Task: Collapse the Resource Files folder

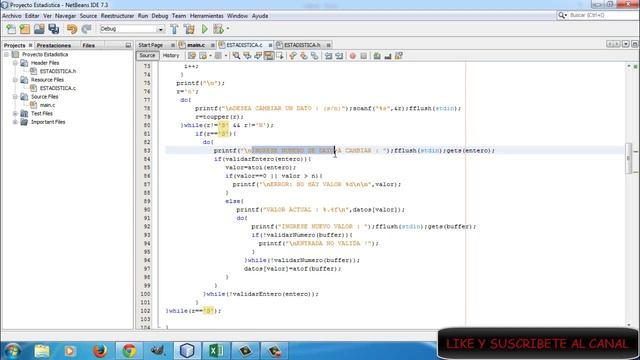Action: (x=15, y=80)
